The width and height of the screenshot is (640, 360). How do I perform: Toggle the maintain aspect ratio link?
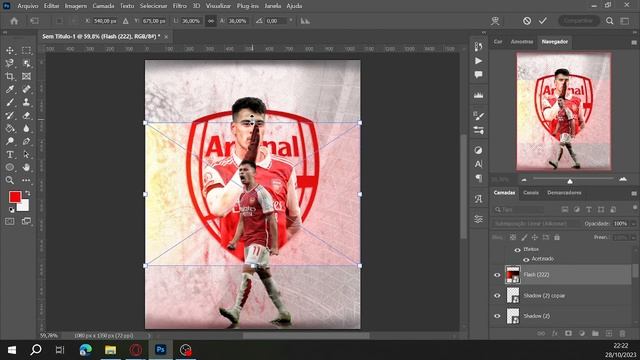tap(211, 21)
